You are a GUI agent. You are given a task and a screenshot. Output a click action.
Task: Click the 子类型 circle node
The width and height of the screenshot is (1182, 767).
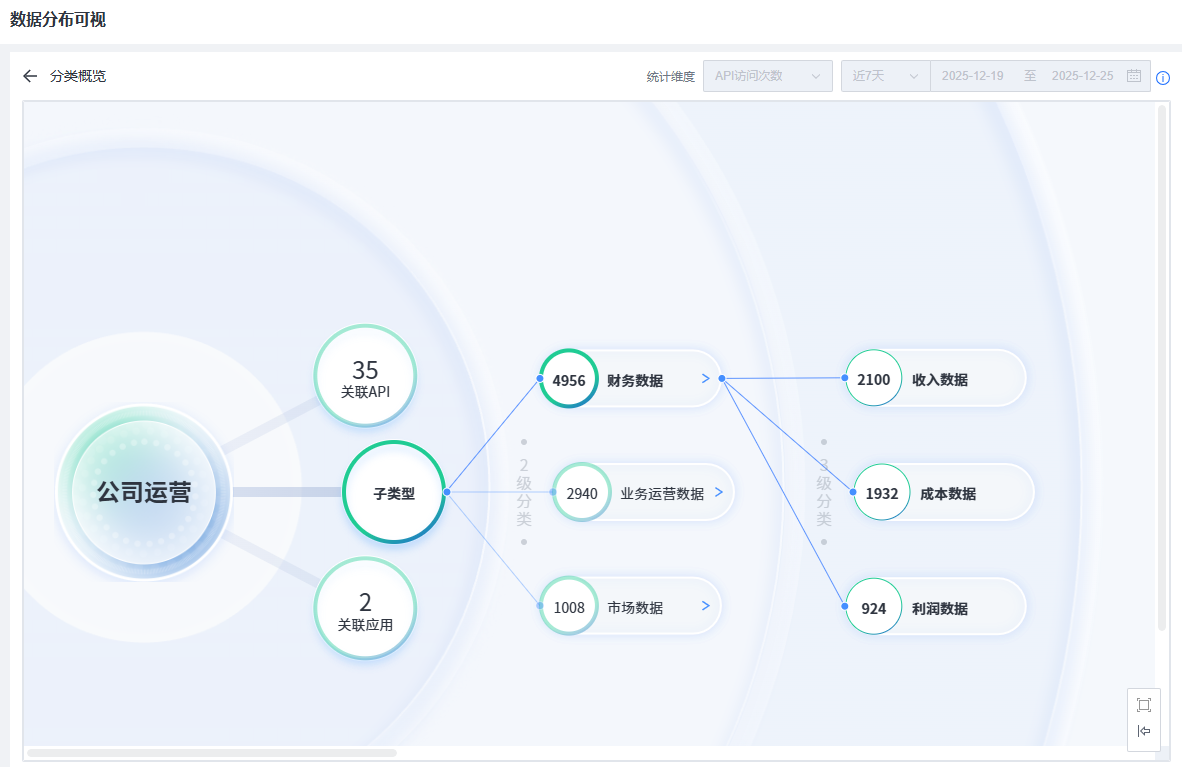pyautogui.click(x=394, y=493)
